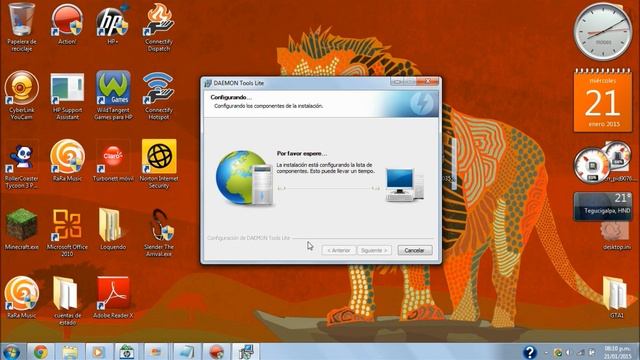Select the Minecraft.exe icon
The height and width of the screenshot is (360, 640).
pos(22,229)
